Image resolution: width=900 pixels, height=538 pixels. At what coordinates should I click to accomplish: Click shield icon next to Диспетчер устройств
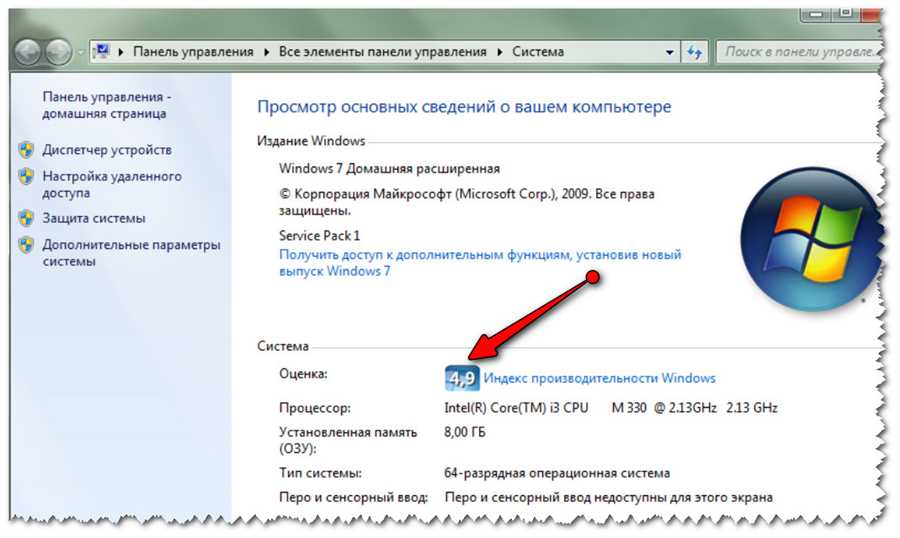(26, 150)
